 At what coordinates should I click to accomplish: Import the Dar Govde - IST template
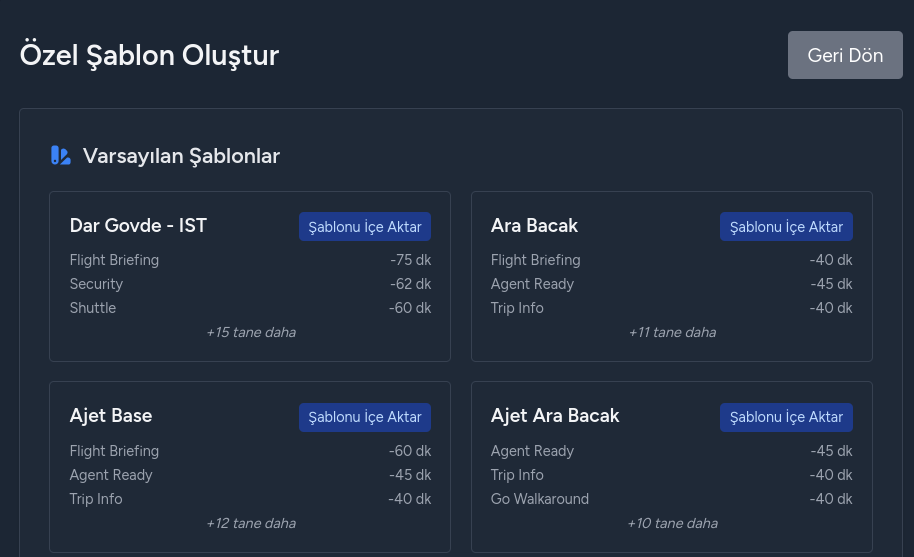click(x=364, y=227)
